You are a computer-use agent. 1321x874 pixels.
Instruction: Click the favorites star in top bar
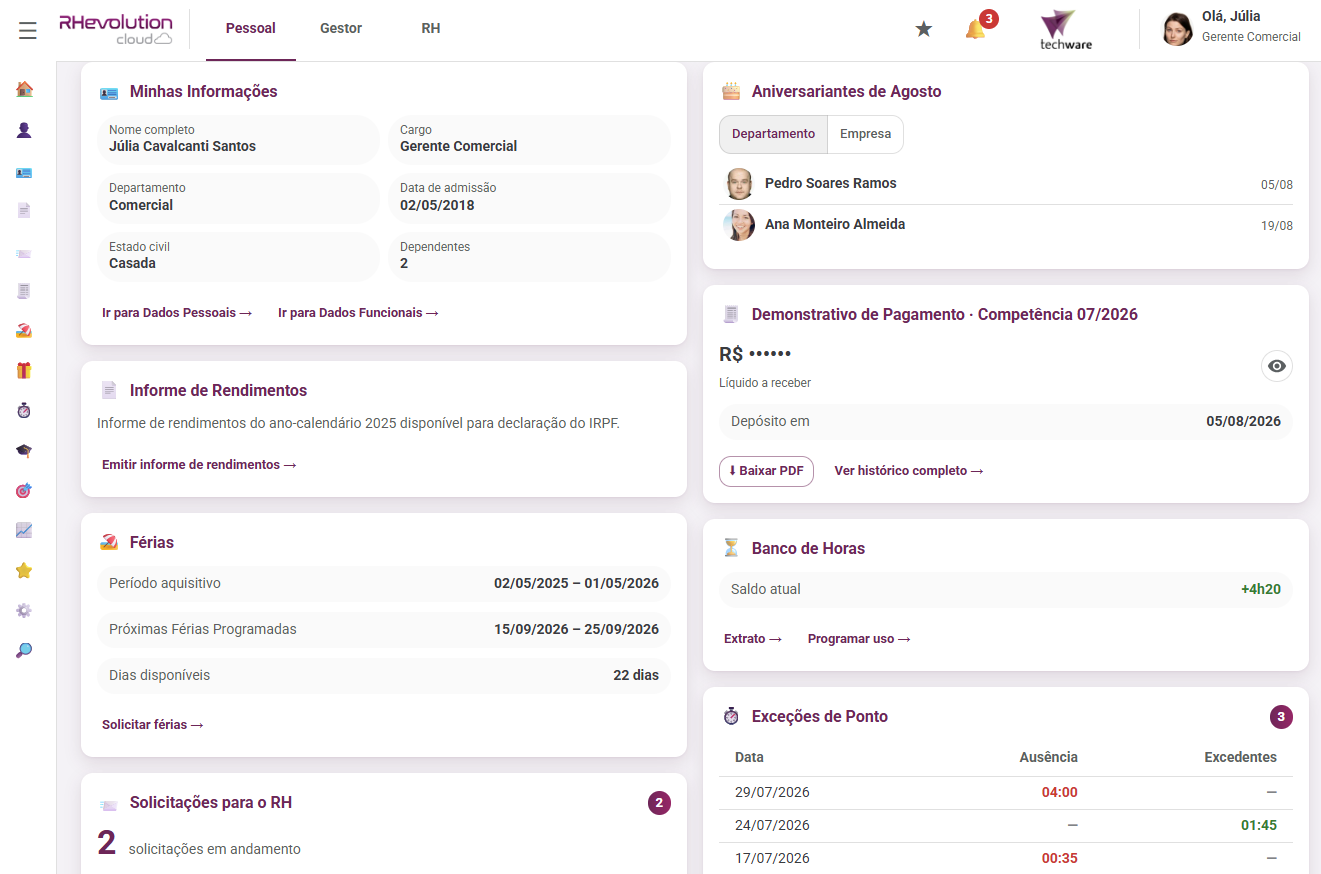924,29
